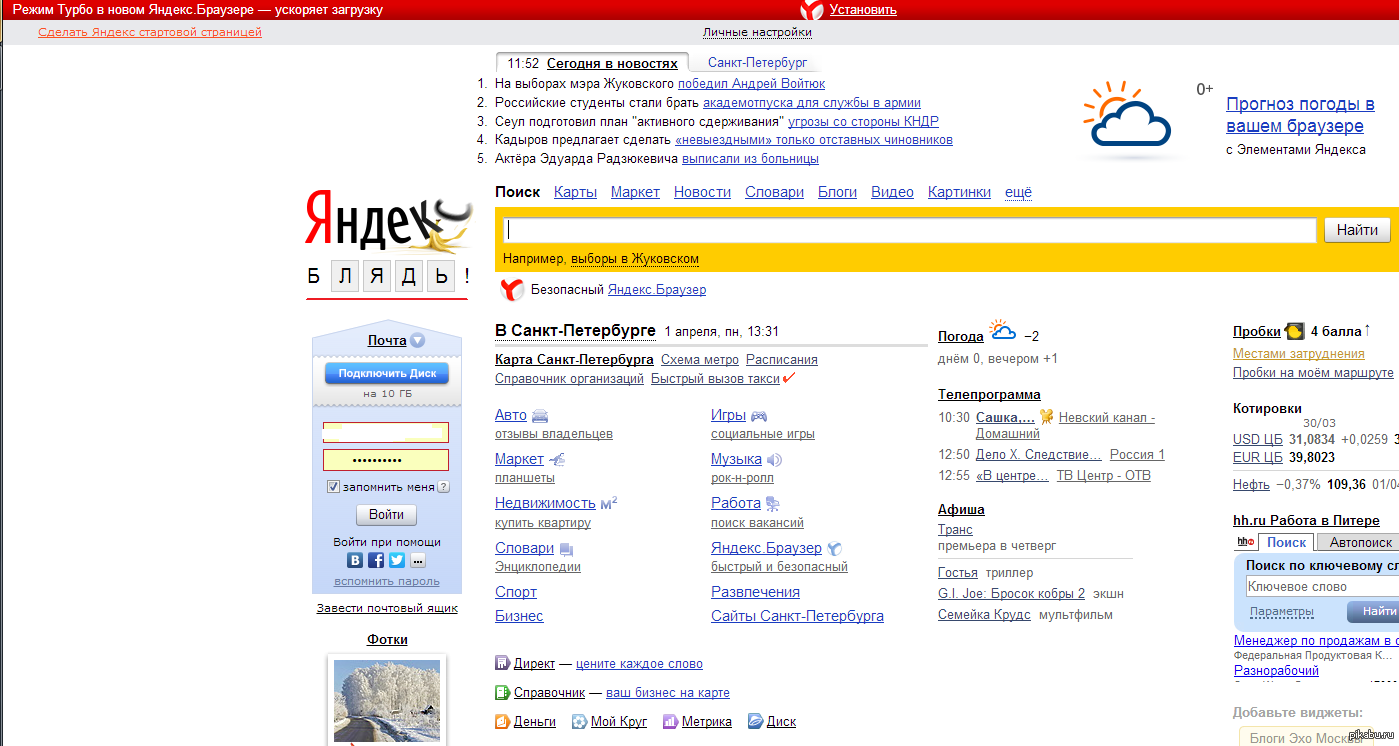1399x746 pixels.
Task: Click the Yandex logo
Action: tap(388, 220)
